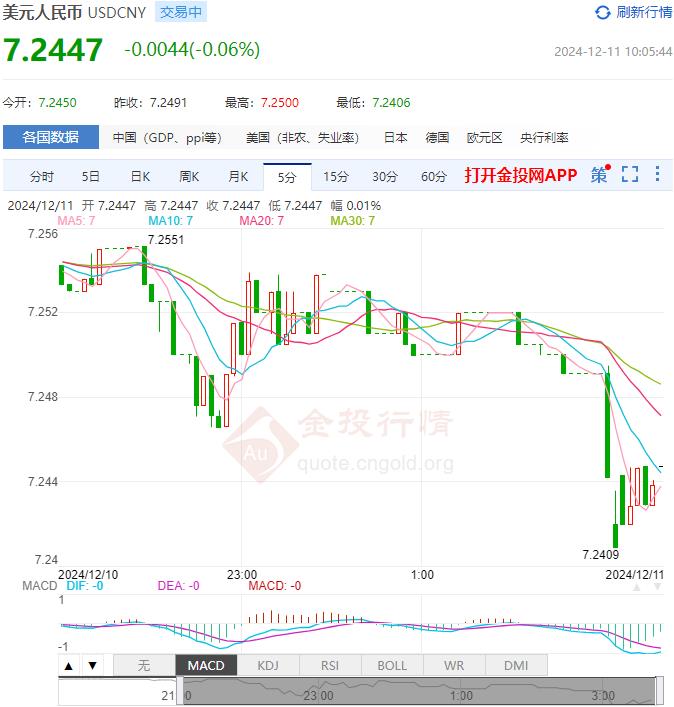Click the 最低 value 7.2406
Image resolution: width=674 pixels, height=707 pixels.
pyautogui.click(x=391, y=103)
